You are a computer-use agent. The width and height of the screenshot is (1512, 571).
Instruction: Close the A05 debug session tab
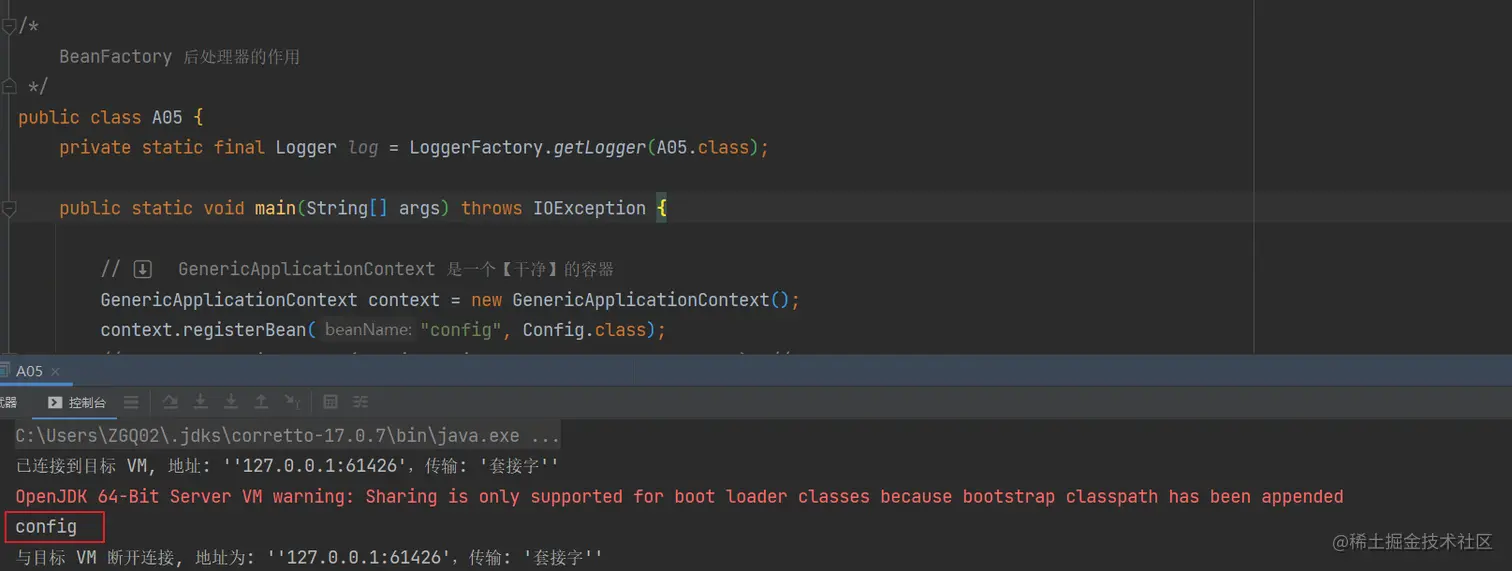click(x=56, y=371)
